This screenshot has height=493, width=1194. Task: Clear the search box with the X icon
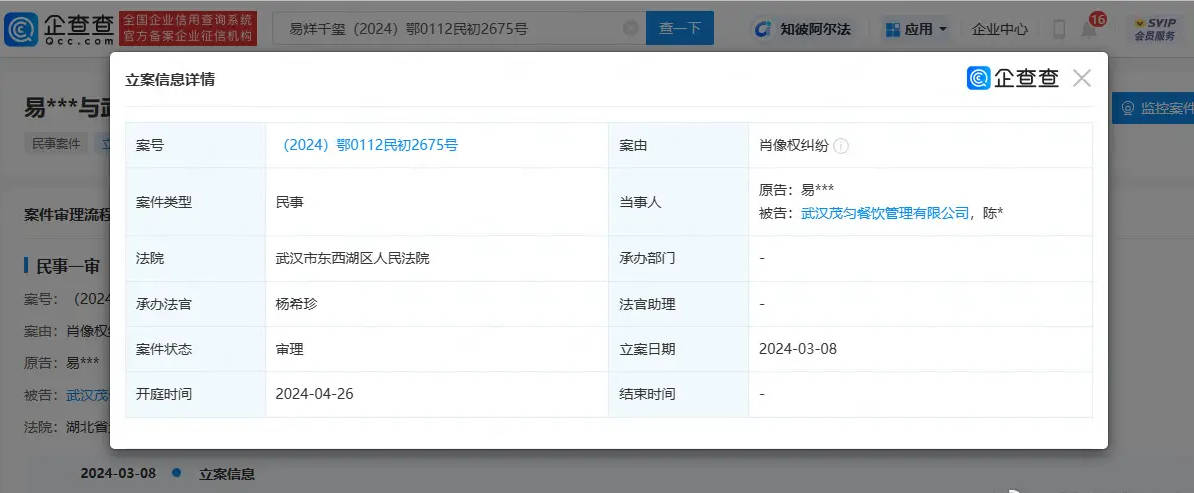pyautogui.click(x=630, y=29)
